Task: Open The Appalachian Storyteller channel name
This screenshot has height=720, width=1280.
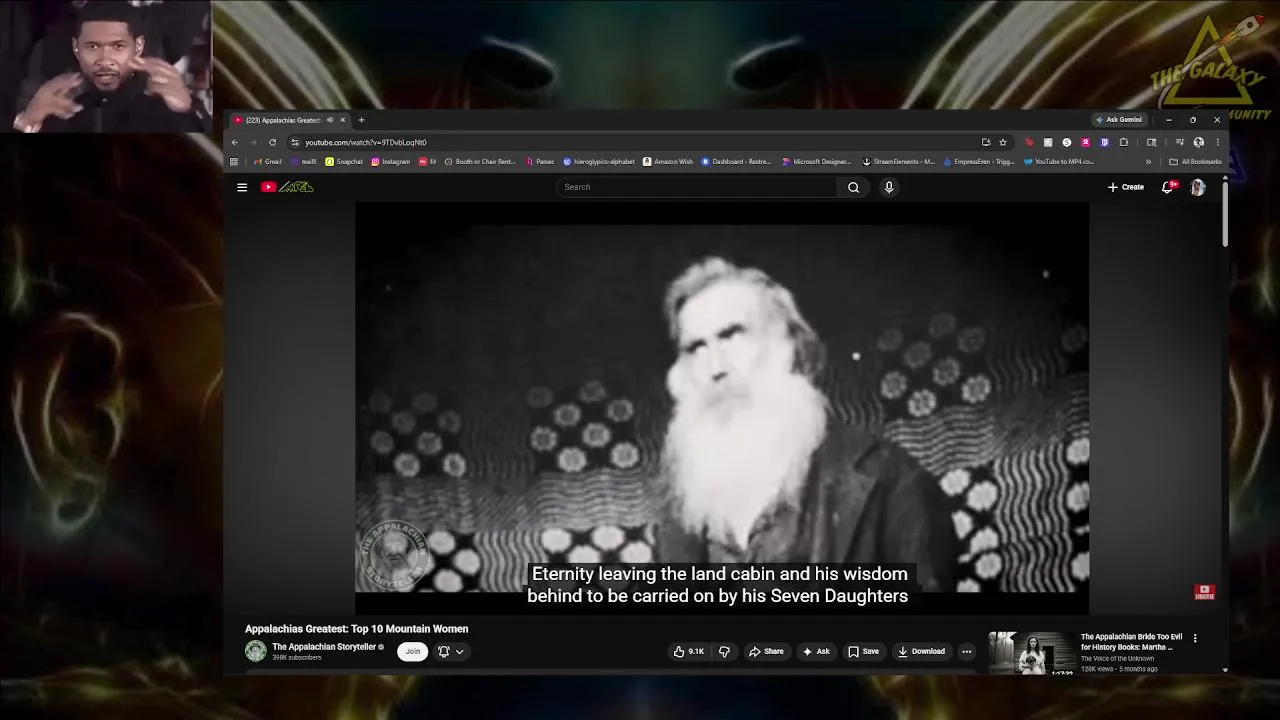Action: (x=324, y=647)
